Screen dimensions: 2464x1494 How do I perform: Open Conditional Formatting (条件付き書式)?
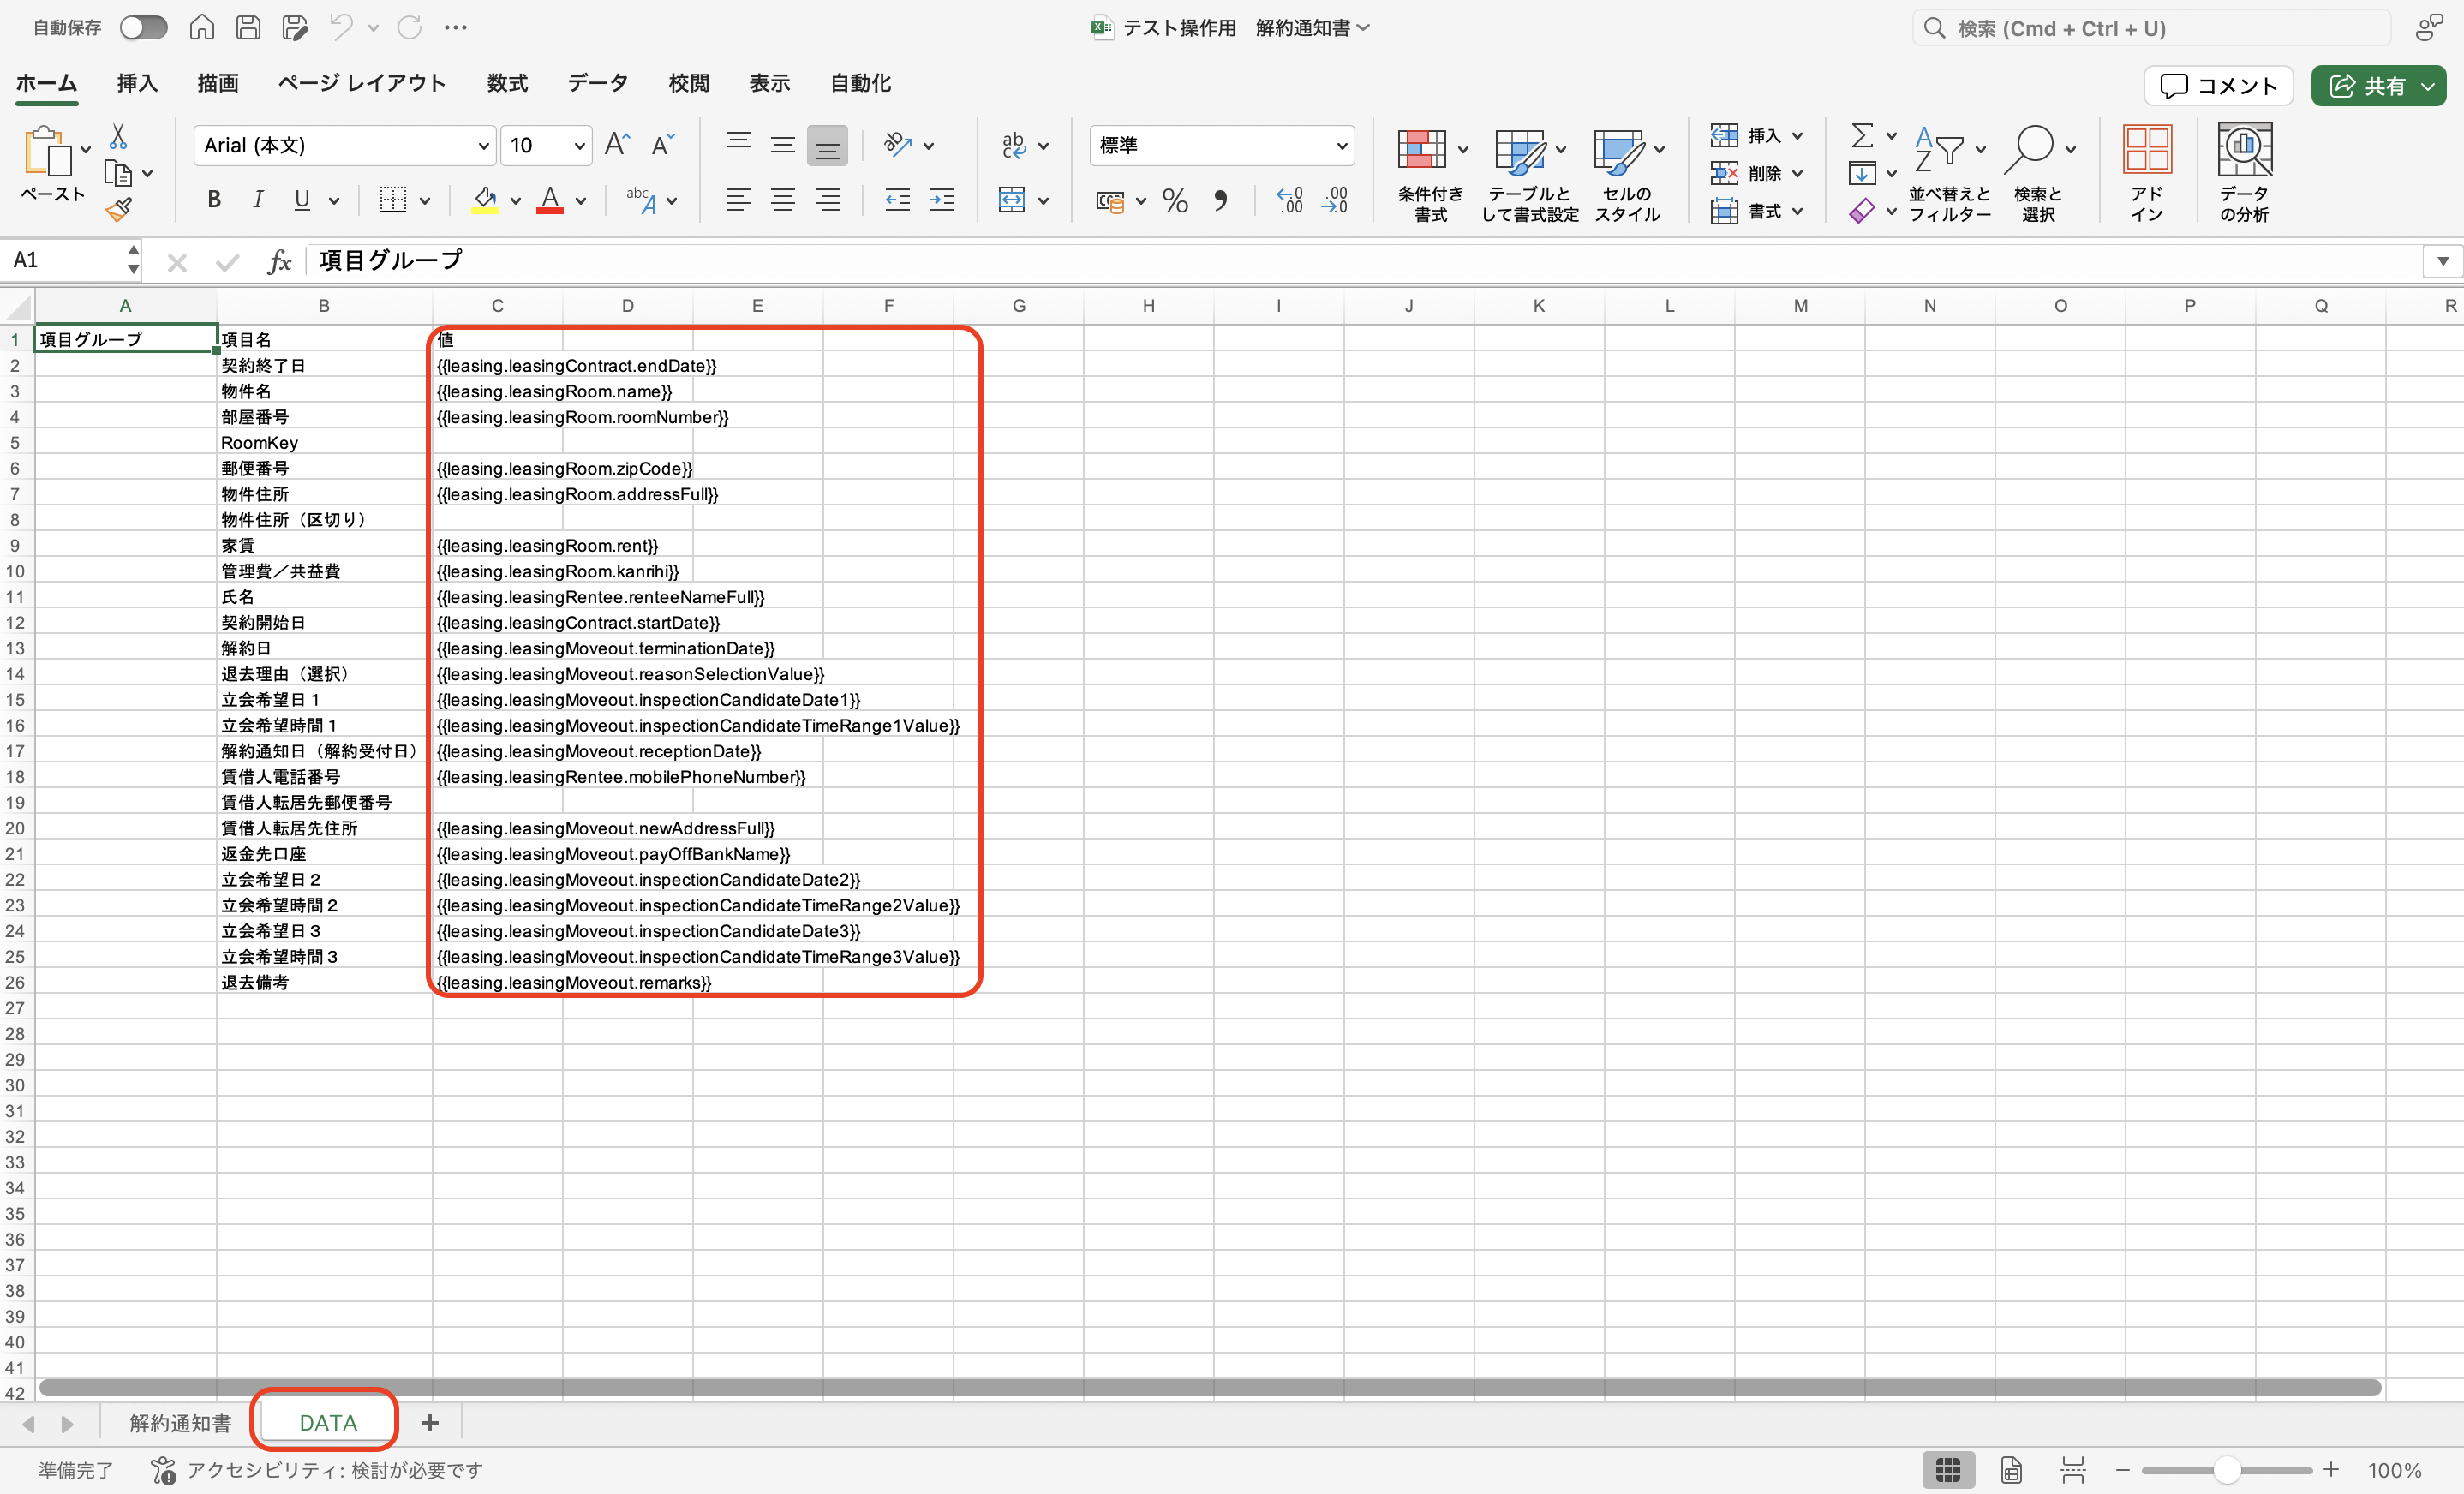click(x=1430, y=173)
